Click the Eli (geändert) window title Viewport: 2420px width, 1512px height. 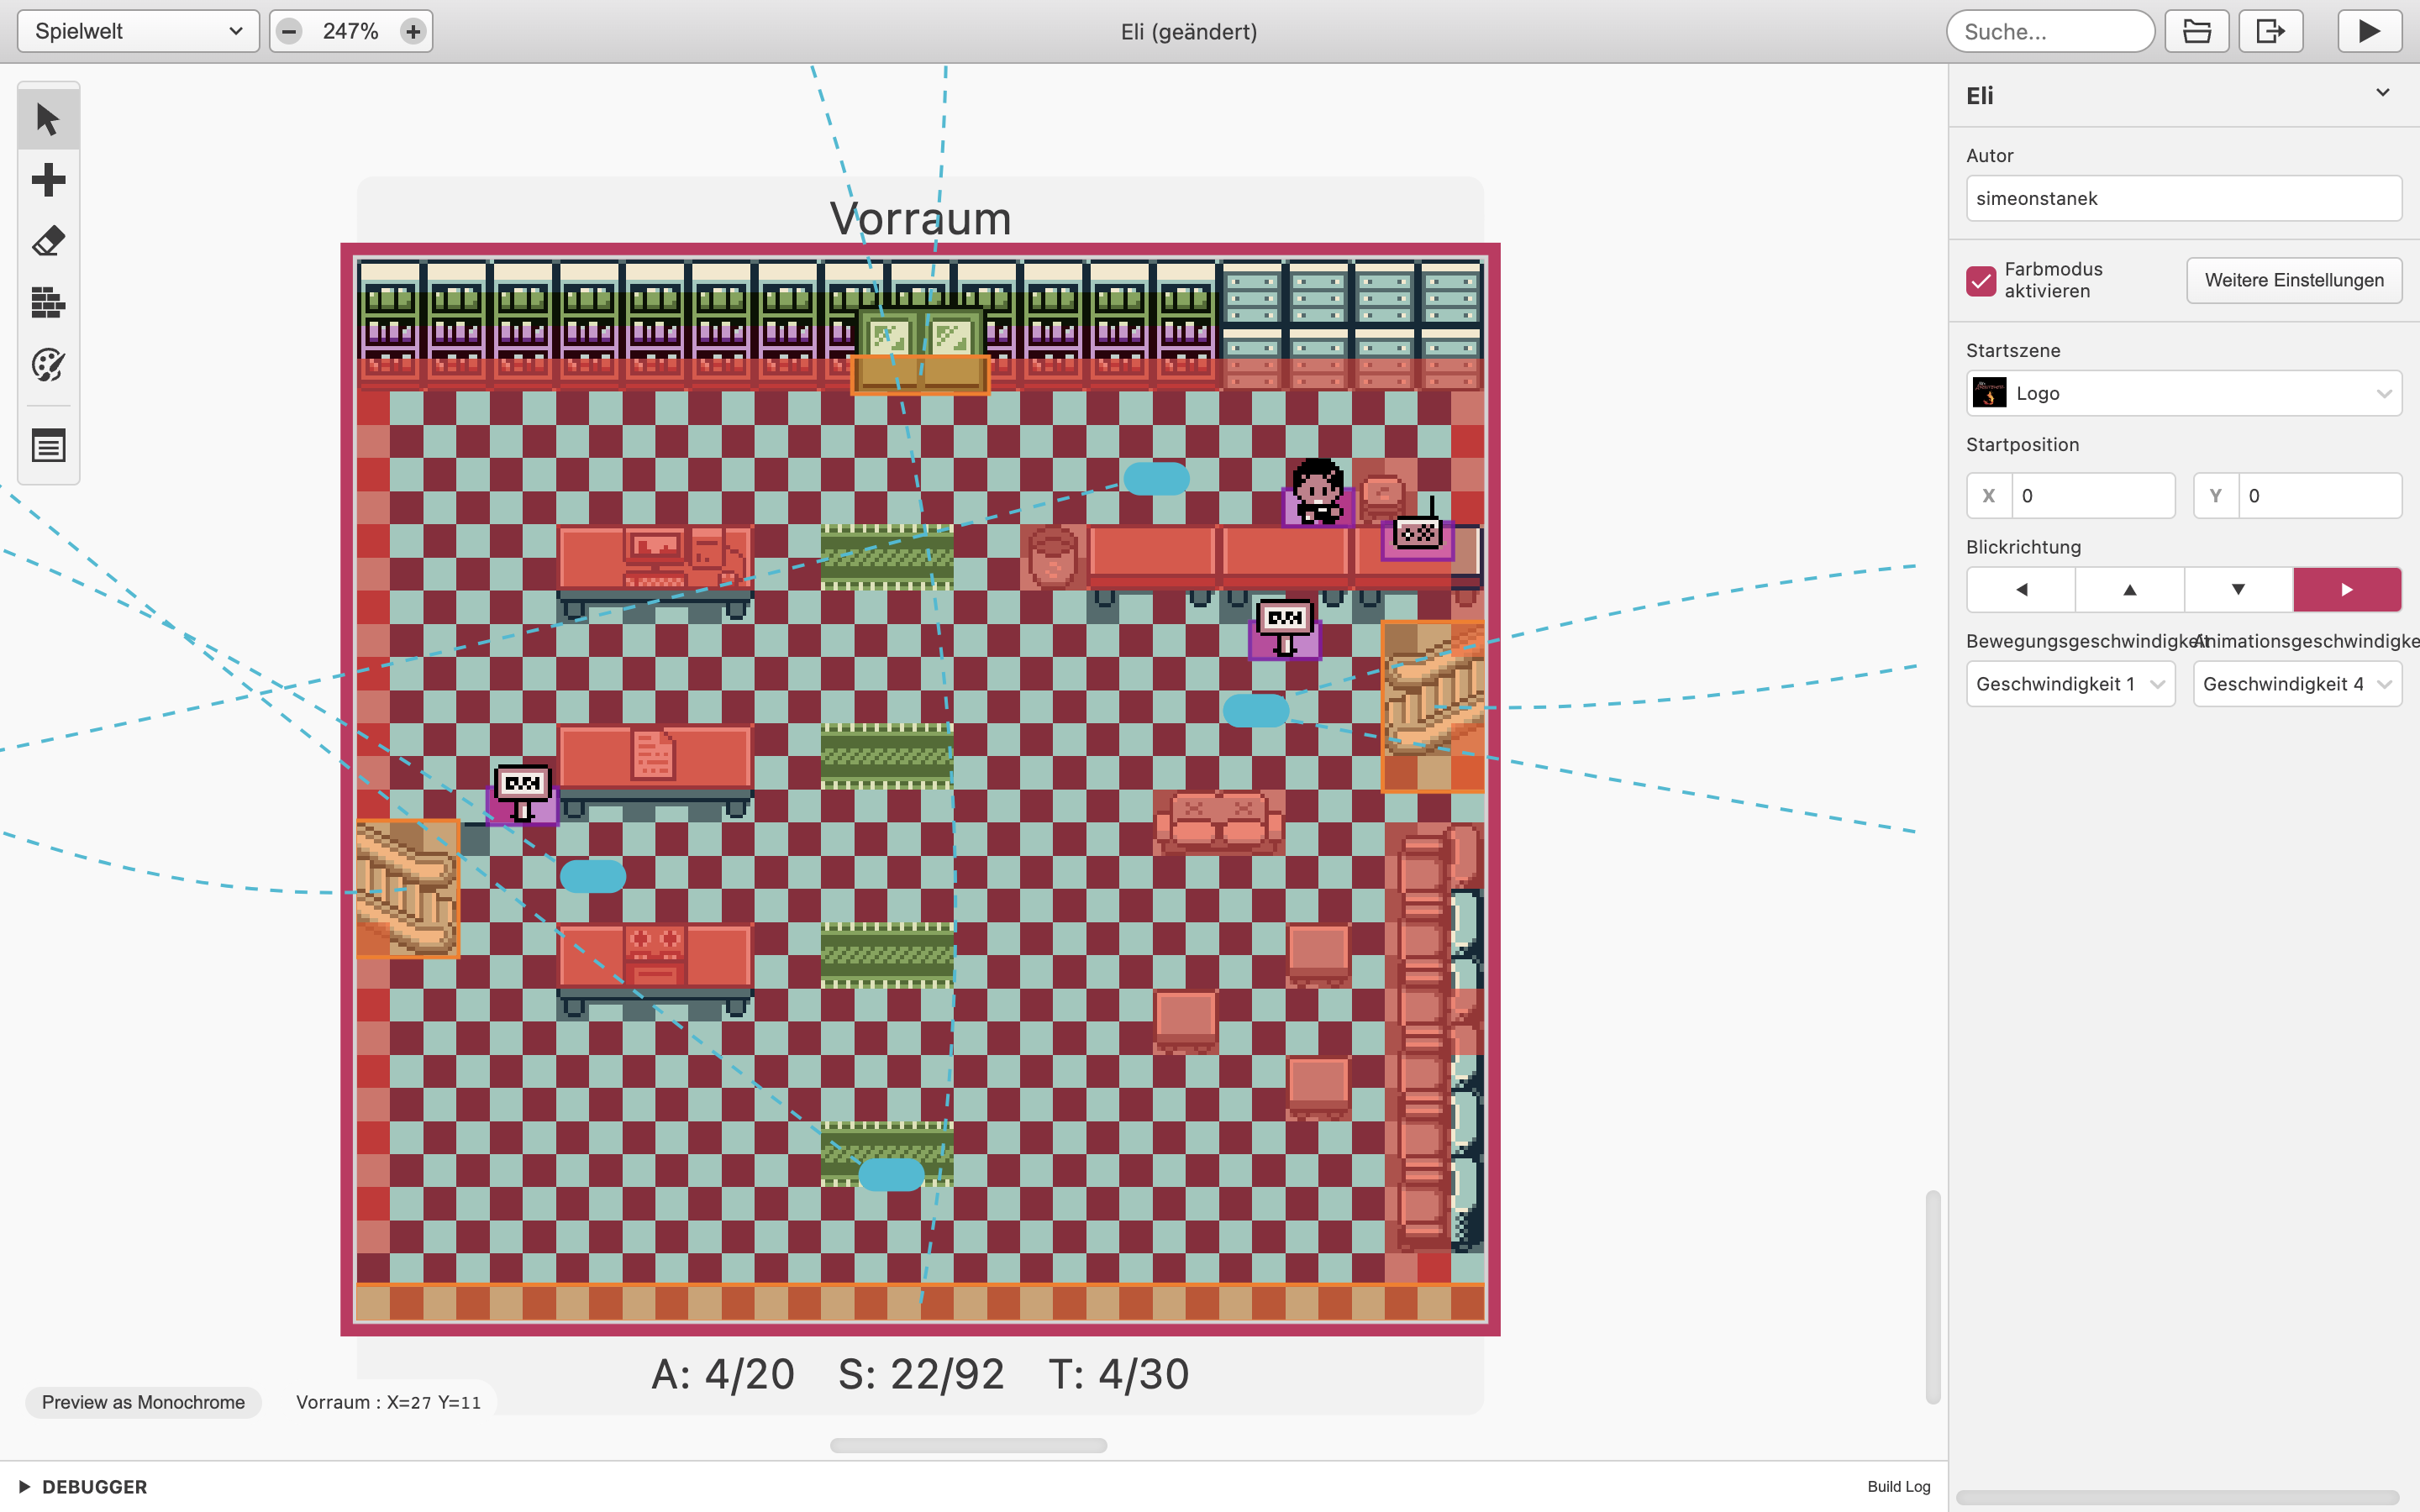[x=1188, y=32]
